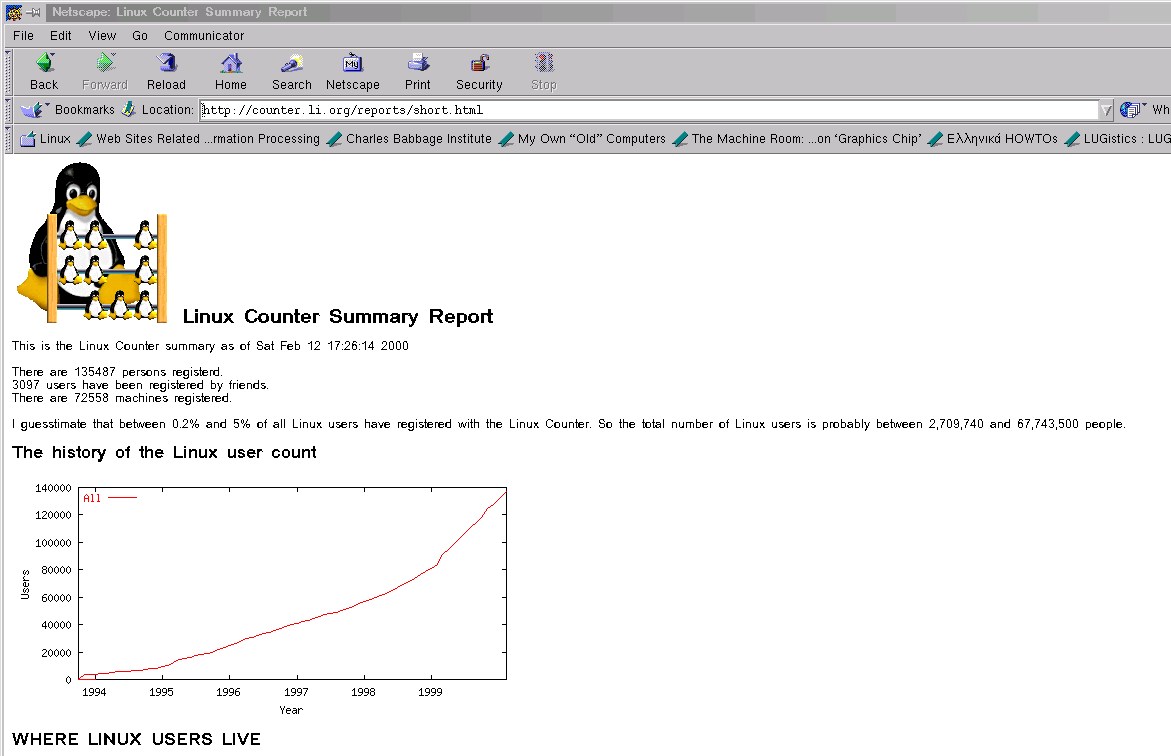Click the Back navigation icon
This screenshot has height=756, width=1171.
tap(44, 65)
